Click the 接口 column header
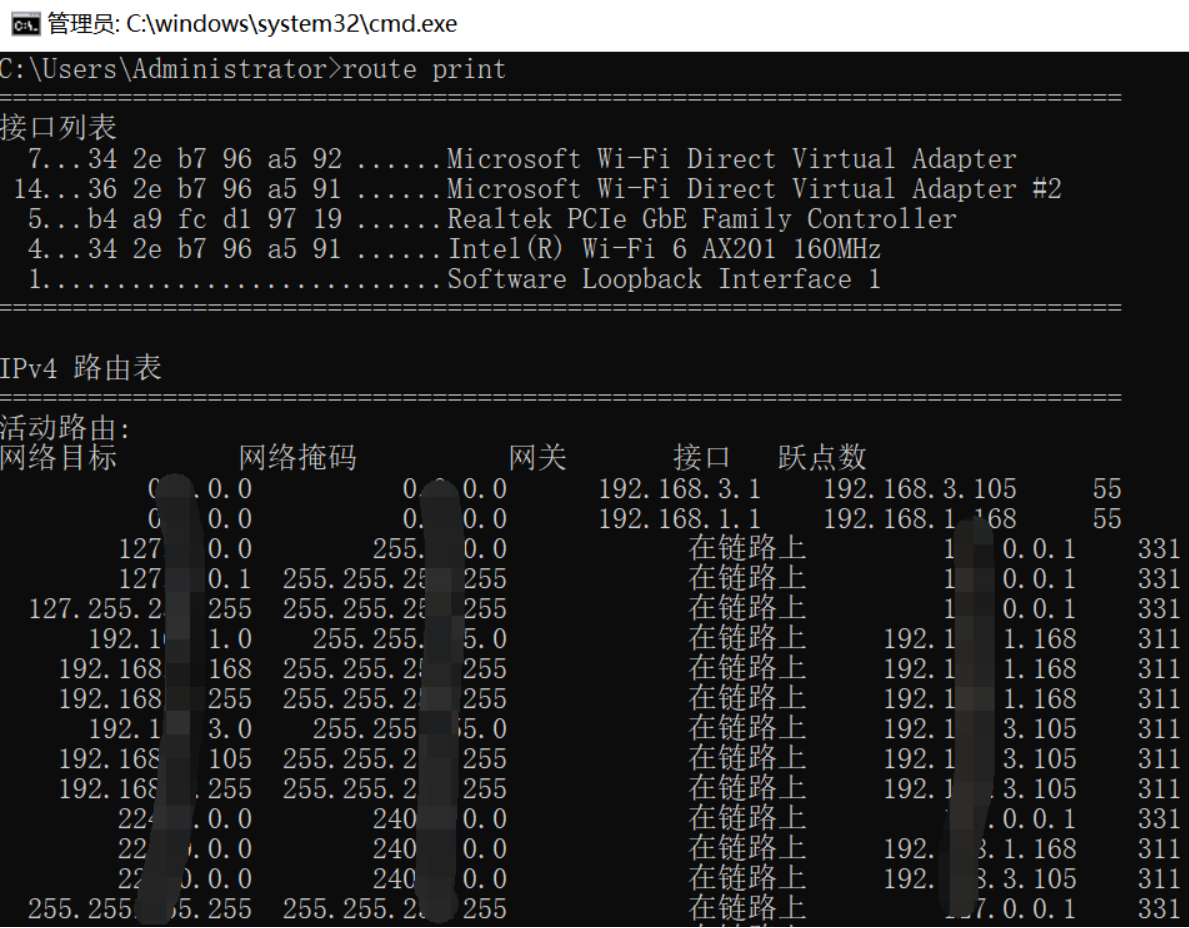 (x=701, y=458)
